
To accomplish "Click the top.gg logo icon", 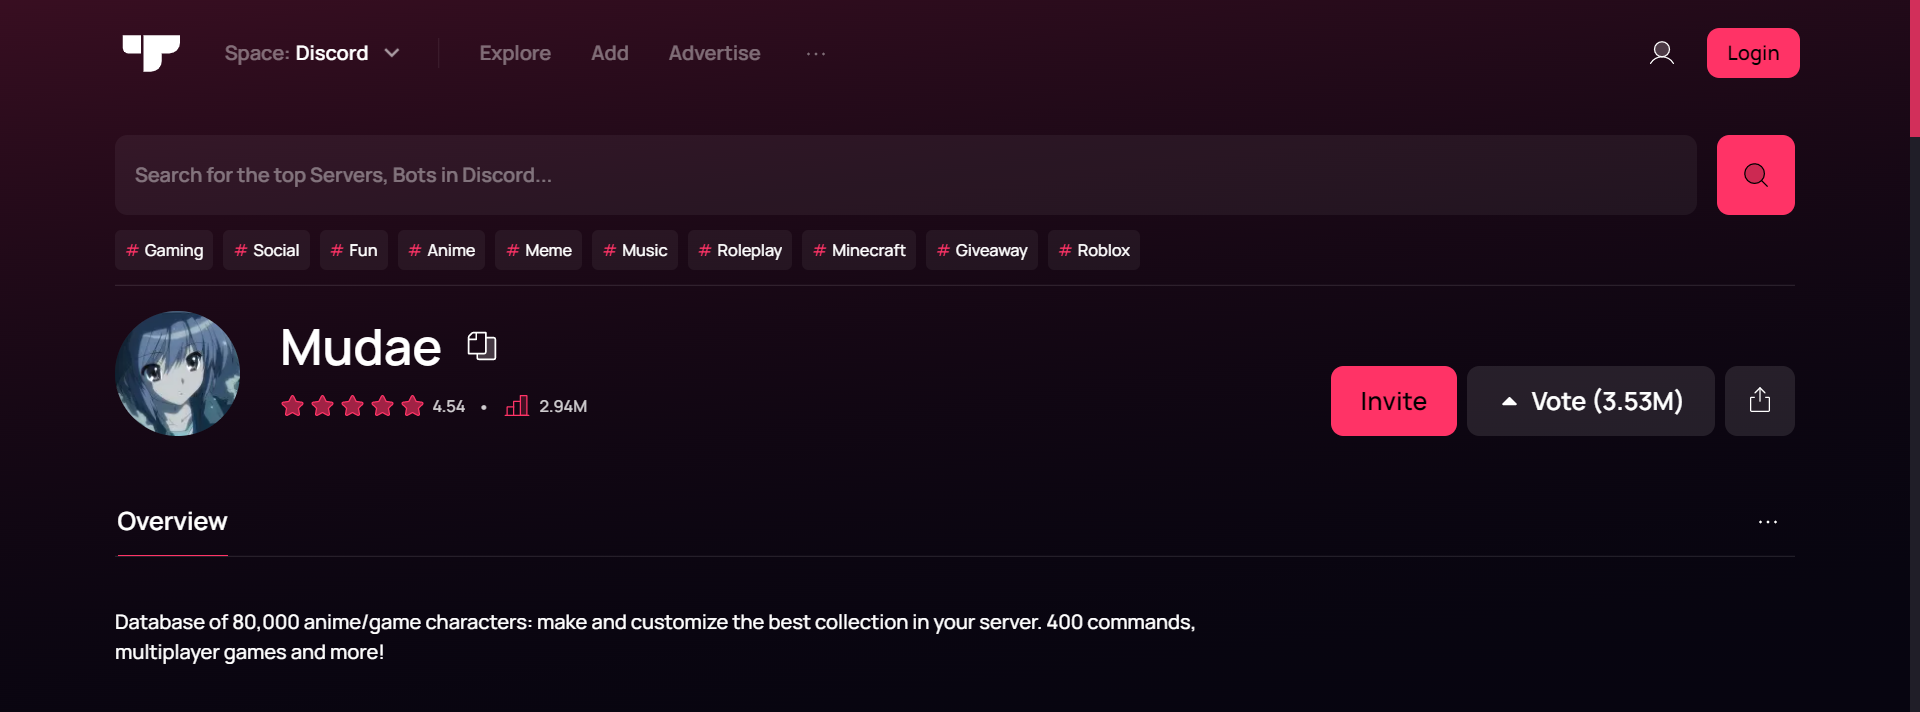I will [151, 53].
